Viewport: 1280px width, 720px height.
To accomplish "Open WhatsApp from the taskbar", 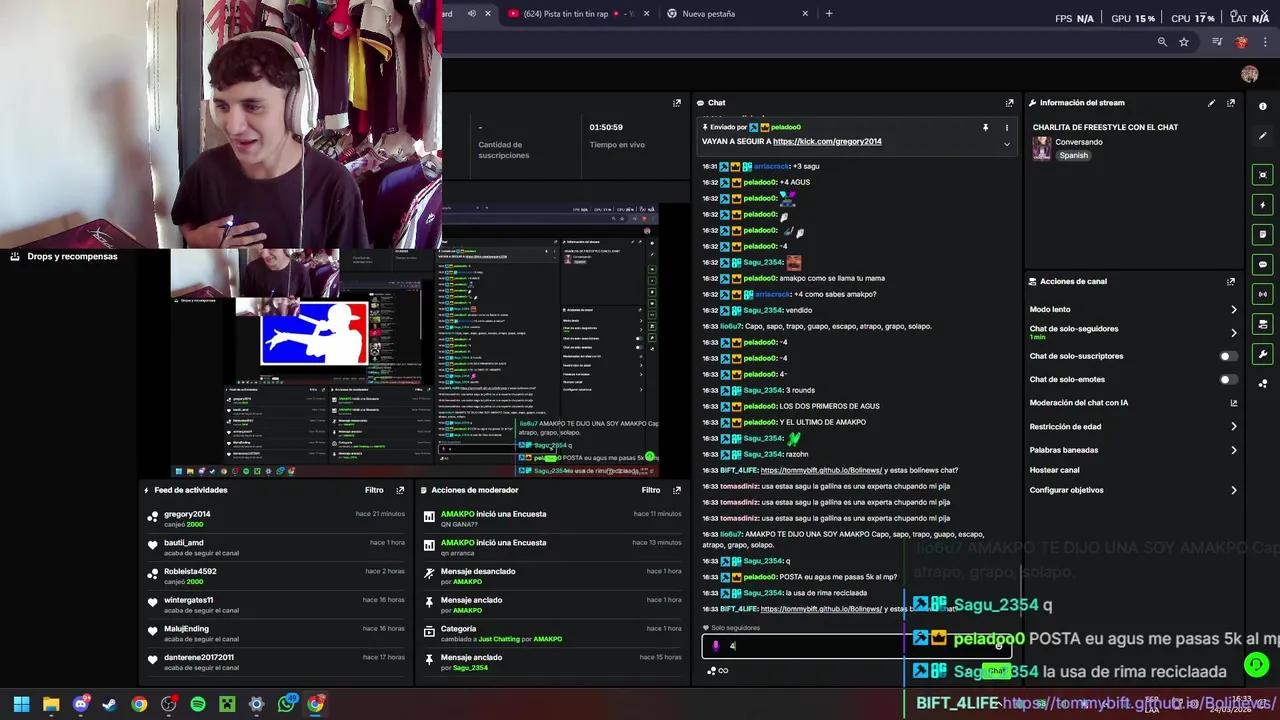I will [286, 704].
